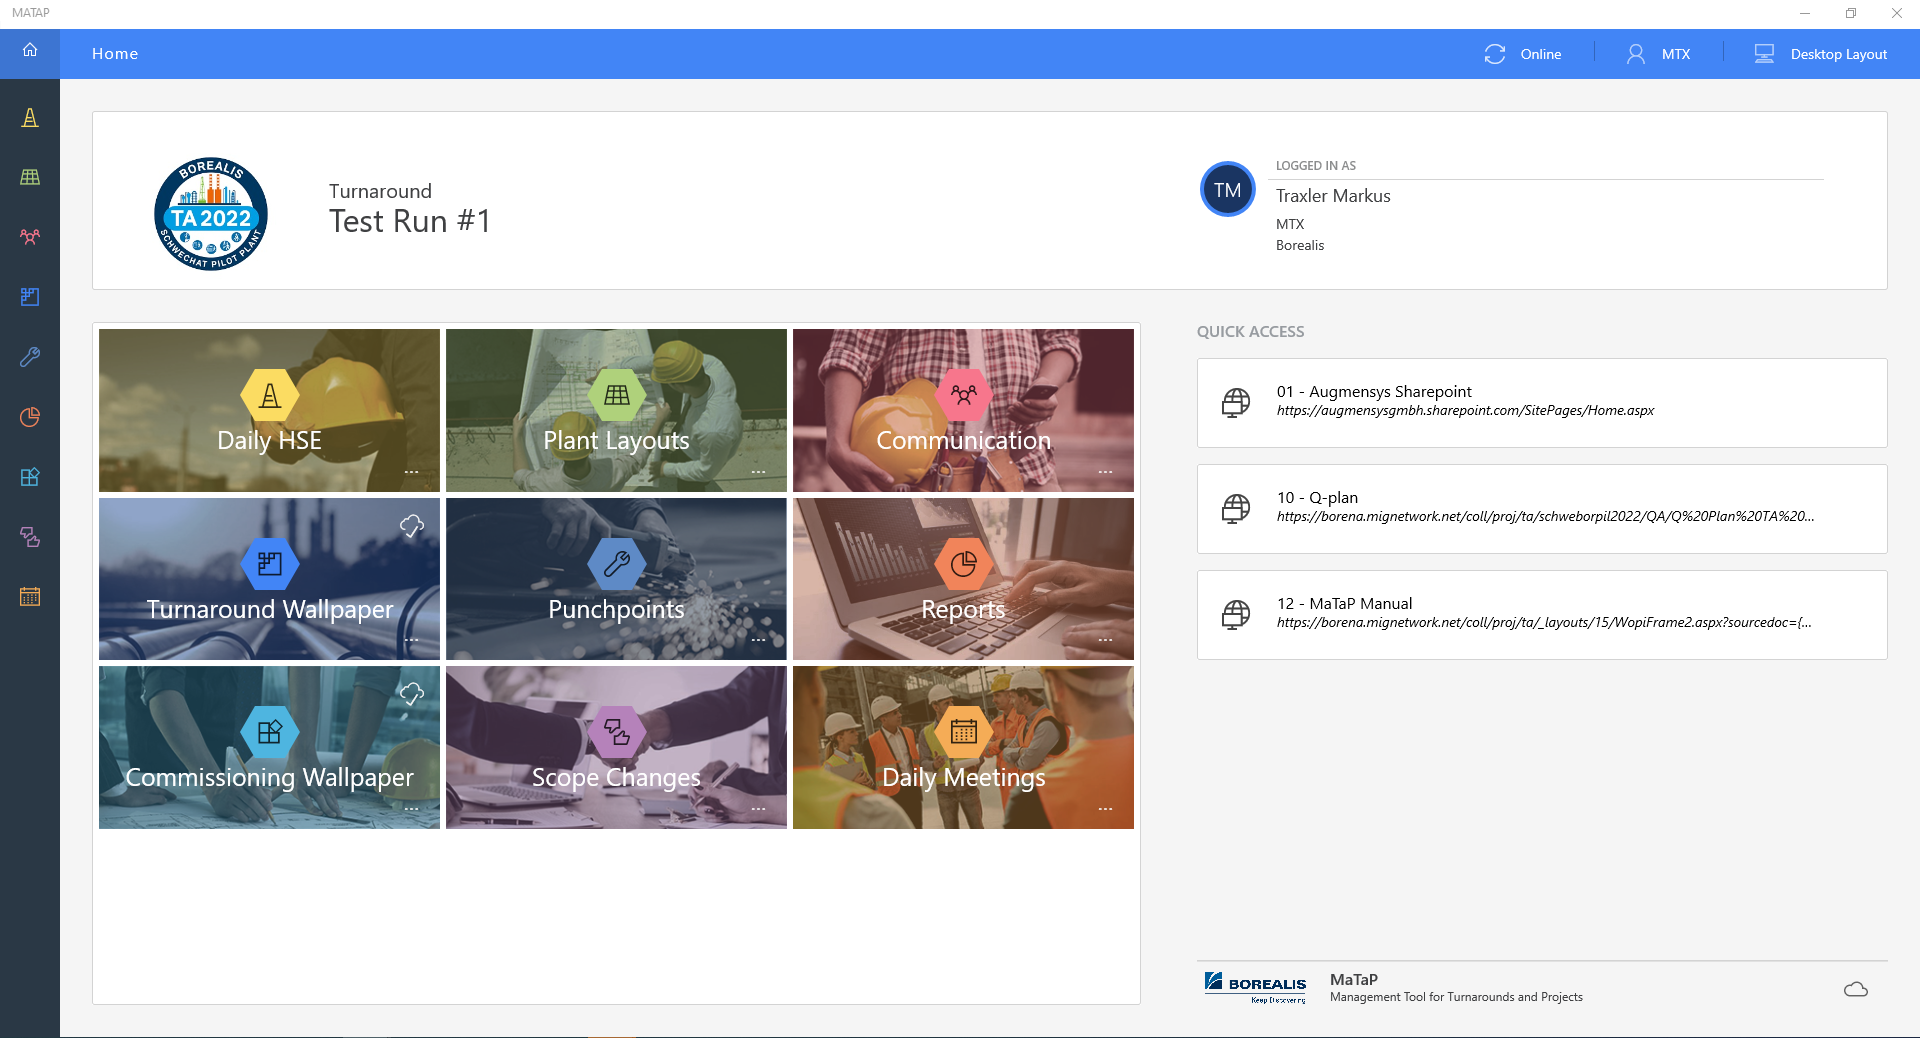Switch the Desktop Layout mode

(x=1821, y=54)
